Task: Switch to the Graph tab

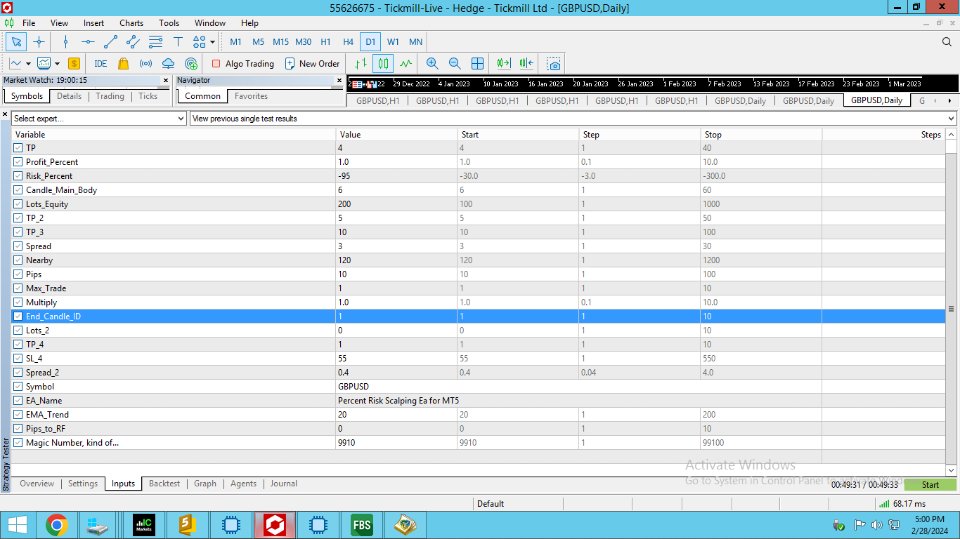Action: pos(205,483)
